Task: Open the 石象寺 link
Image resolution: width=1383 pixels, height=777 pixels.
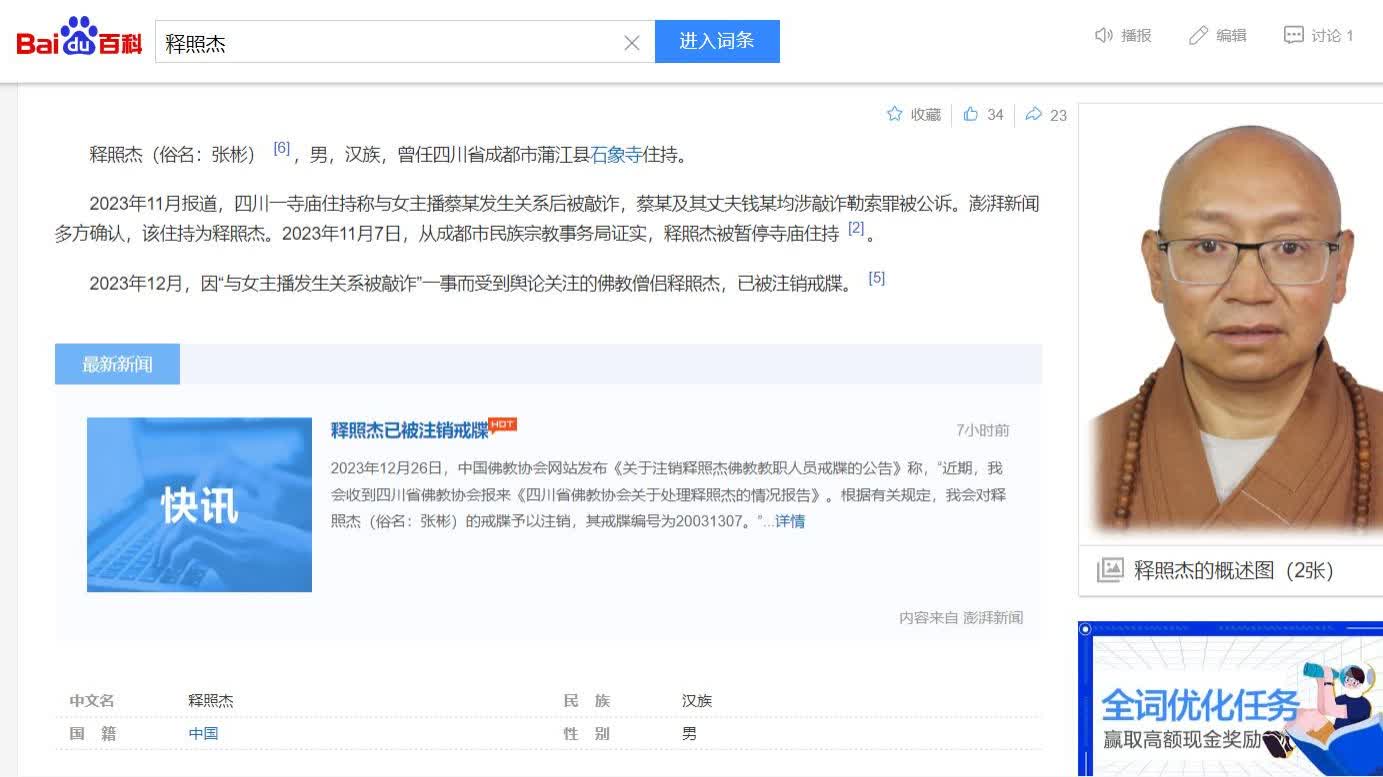Action: (x=616, y=155)
